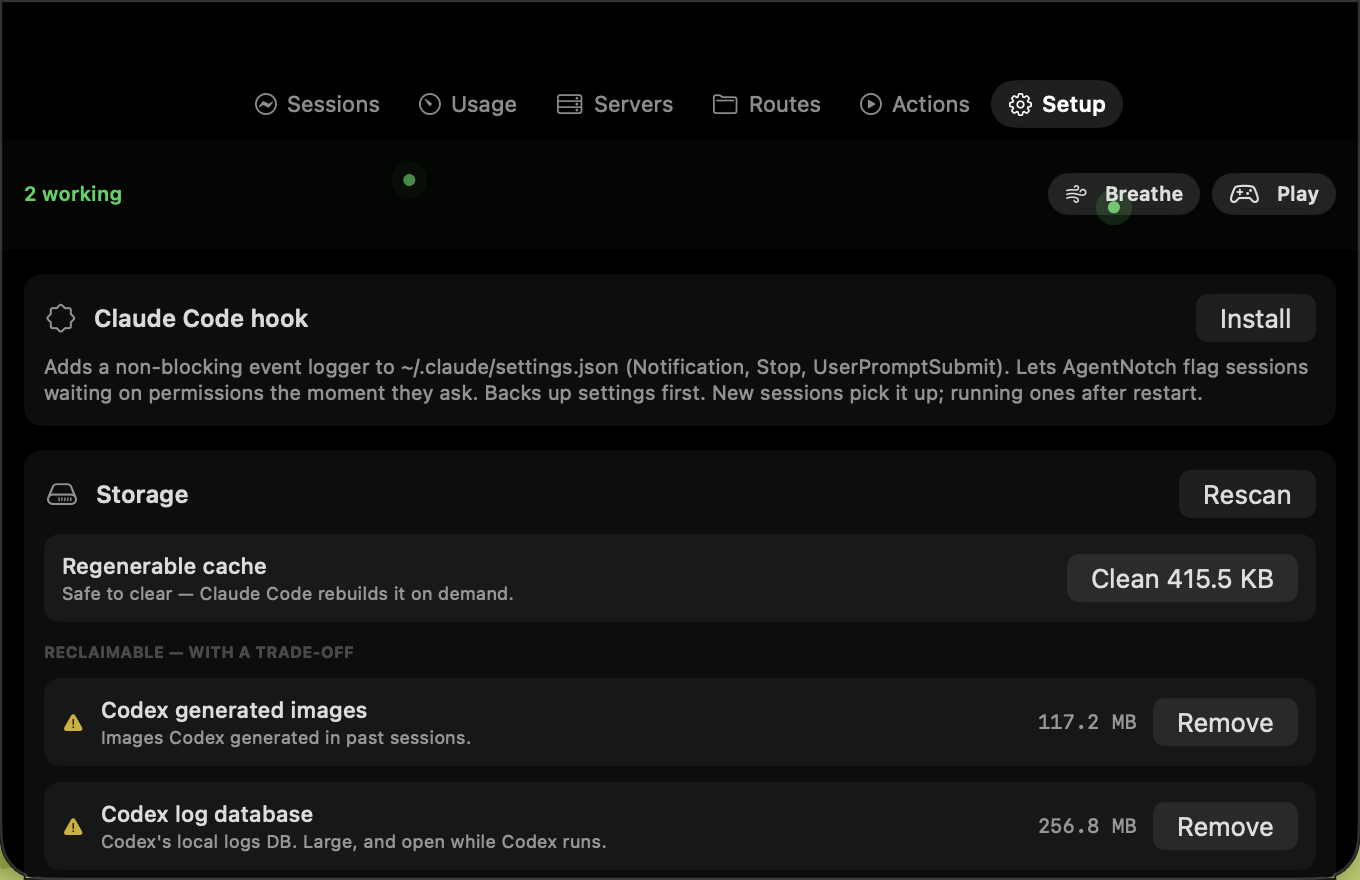Switch to the Usage tab
This screenshot has height=880, width=1360.
[467, 104]
